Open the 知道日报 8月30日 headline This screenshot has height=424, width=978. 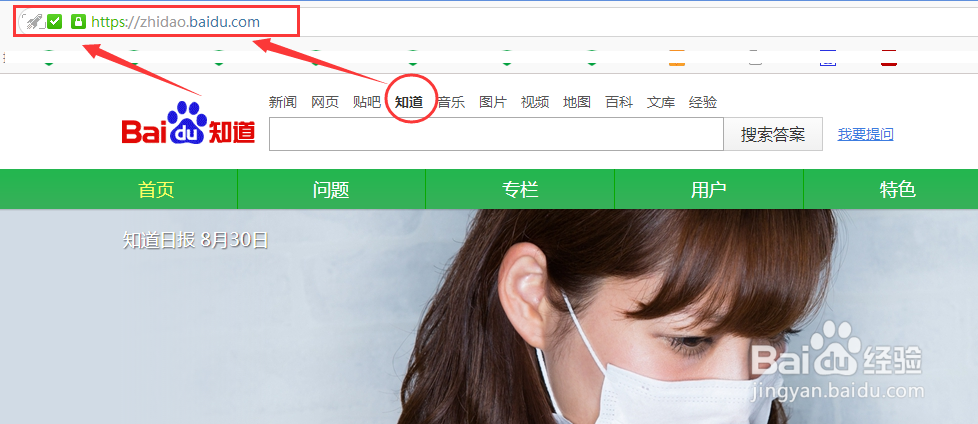point(195,240)
